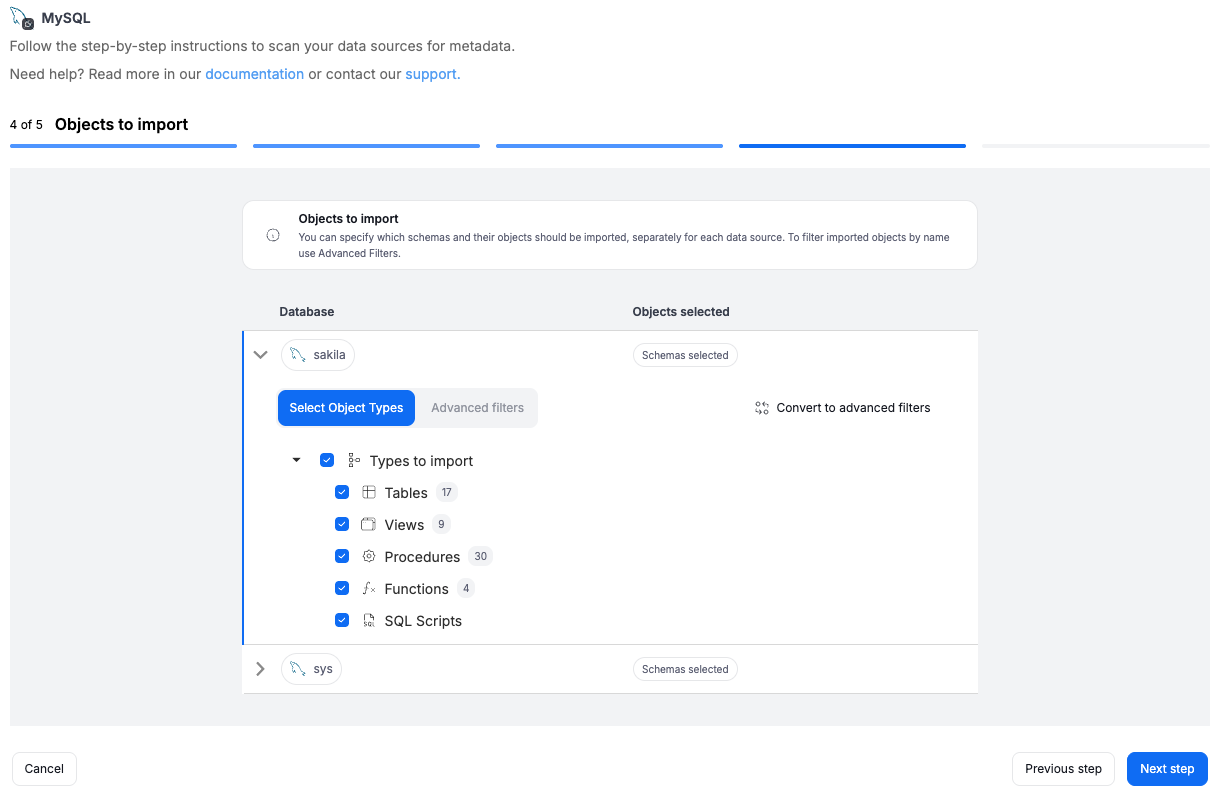Uncheck the Tables checkbox

342,493
